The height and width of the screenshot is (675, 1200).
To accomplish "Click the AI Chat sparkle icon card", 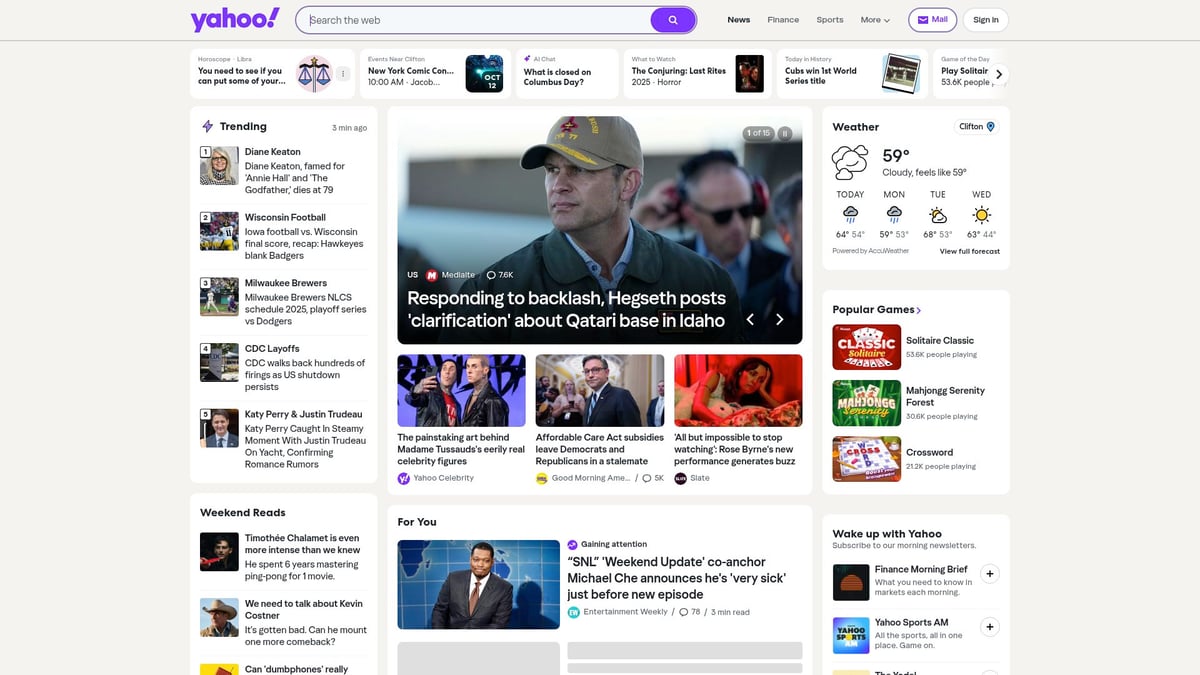I will (527, 59).
